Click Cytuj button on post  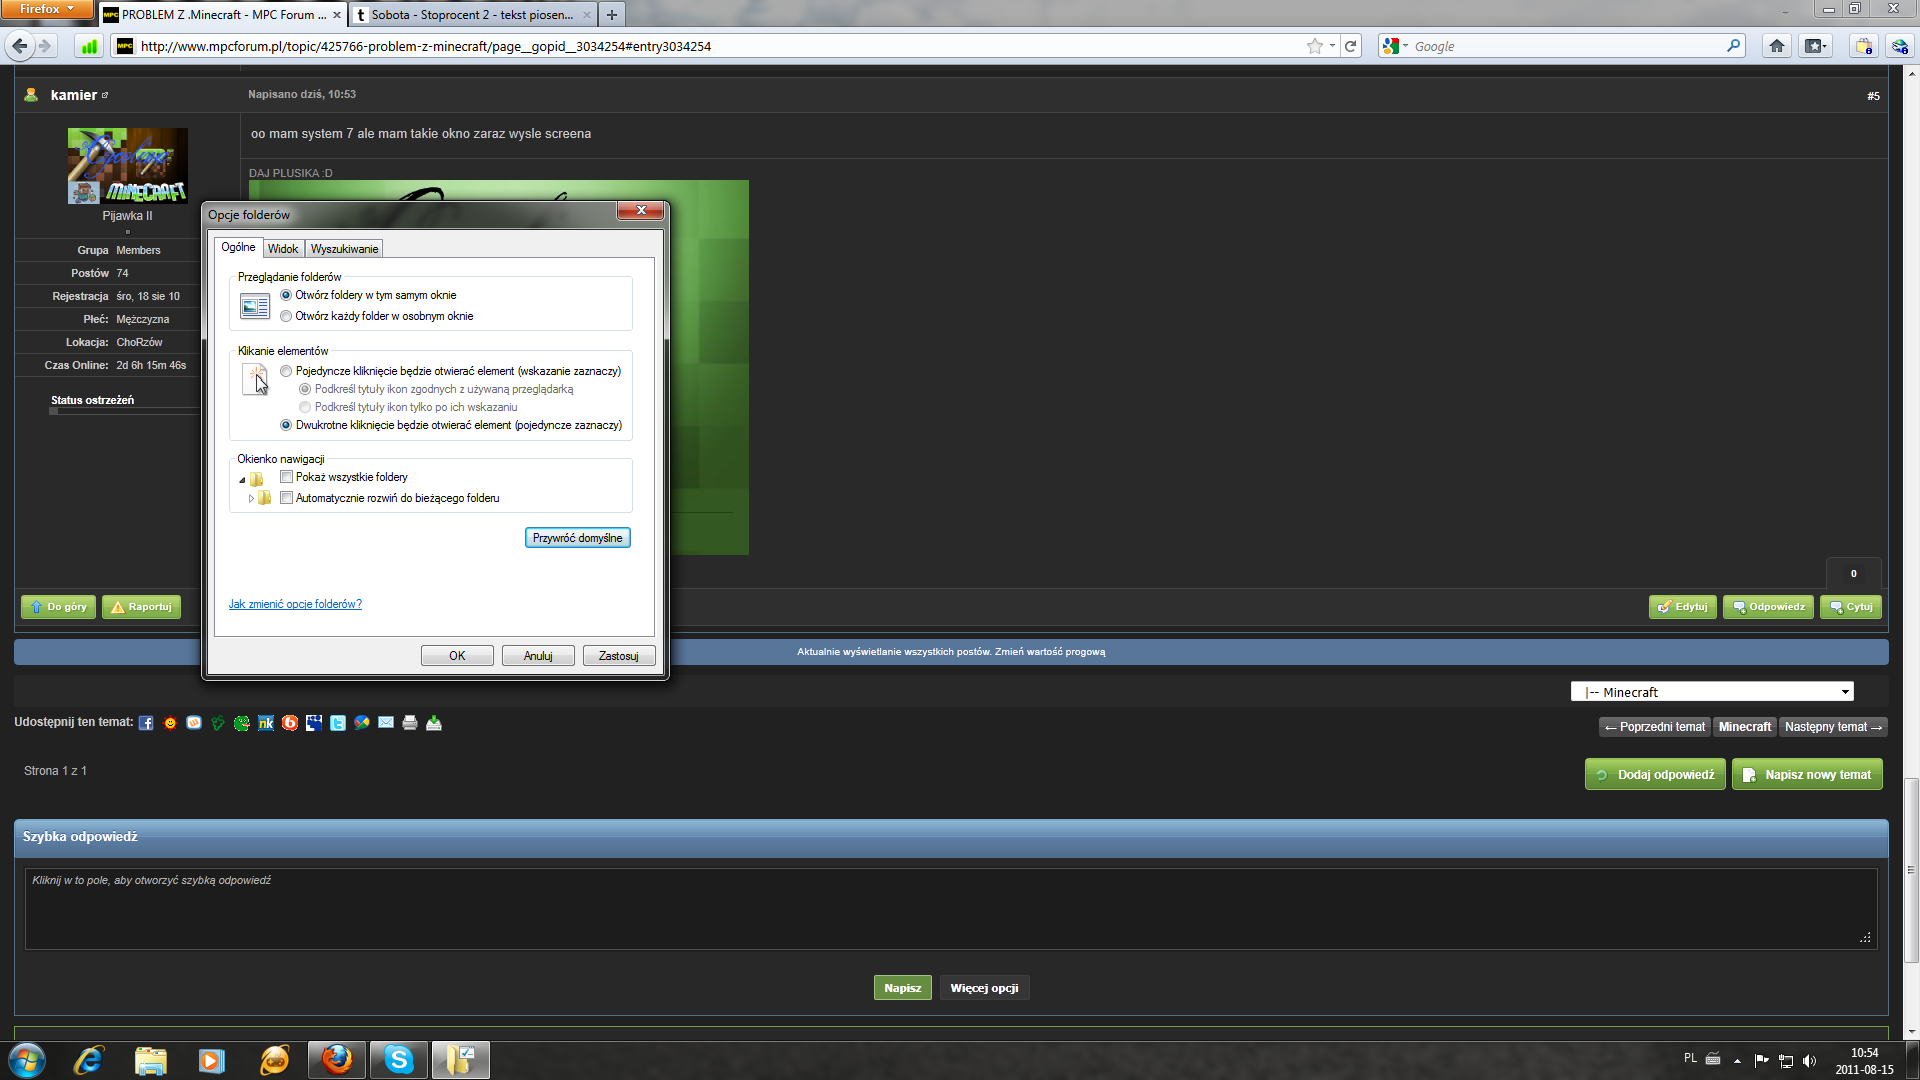1851,607
